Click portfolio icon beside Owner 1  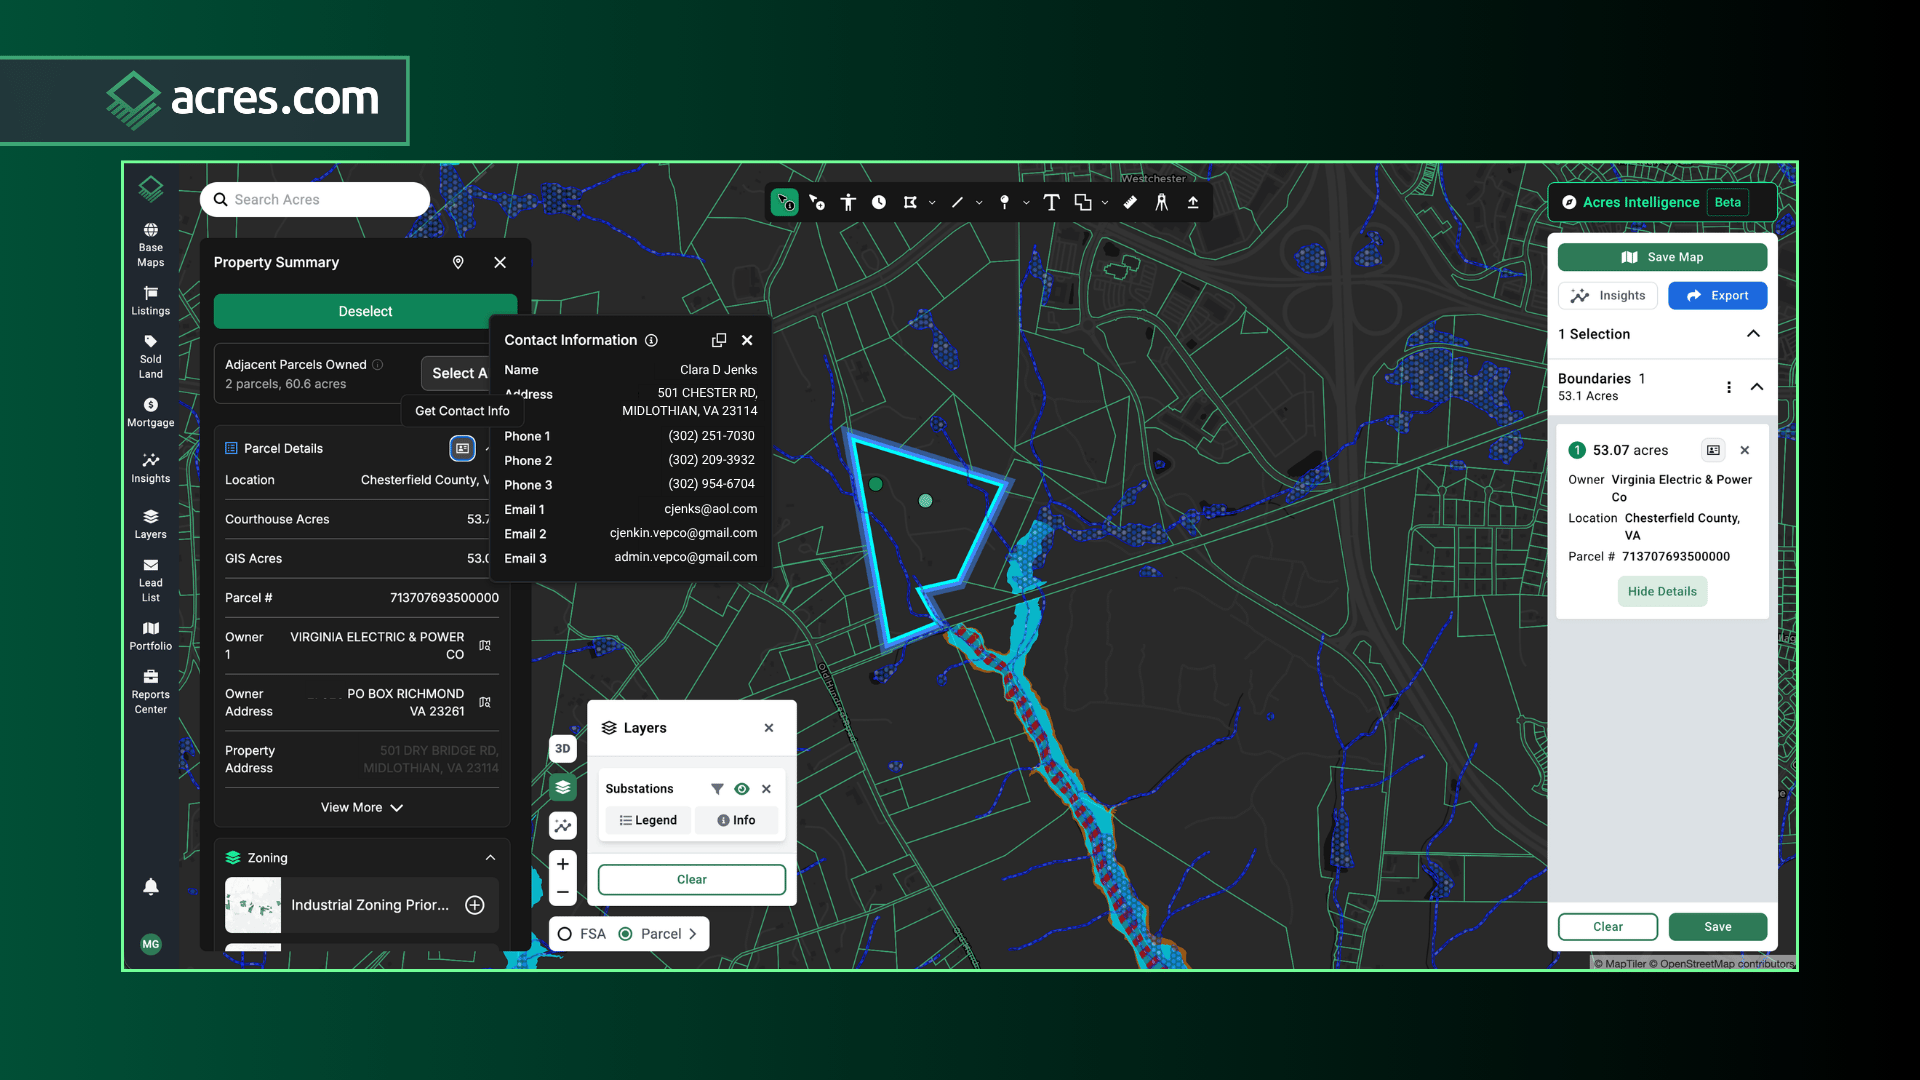[485, 646]
